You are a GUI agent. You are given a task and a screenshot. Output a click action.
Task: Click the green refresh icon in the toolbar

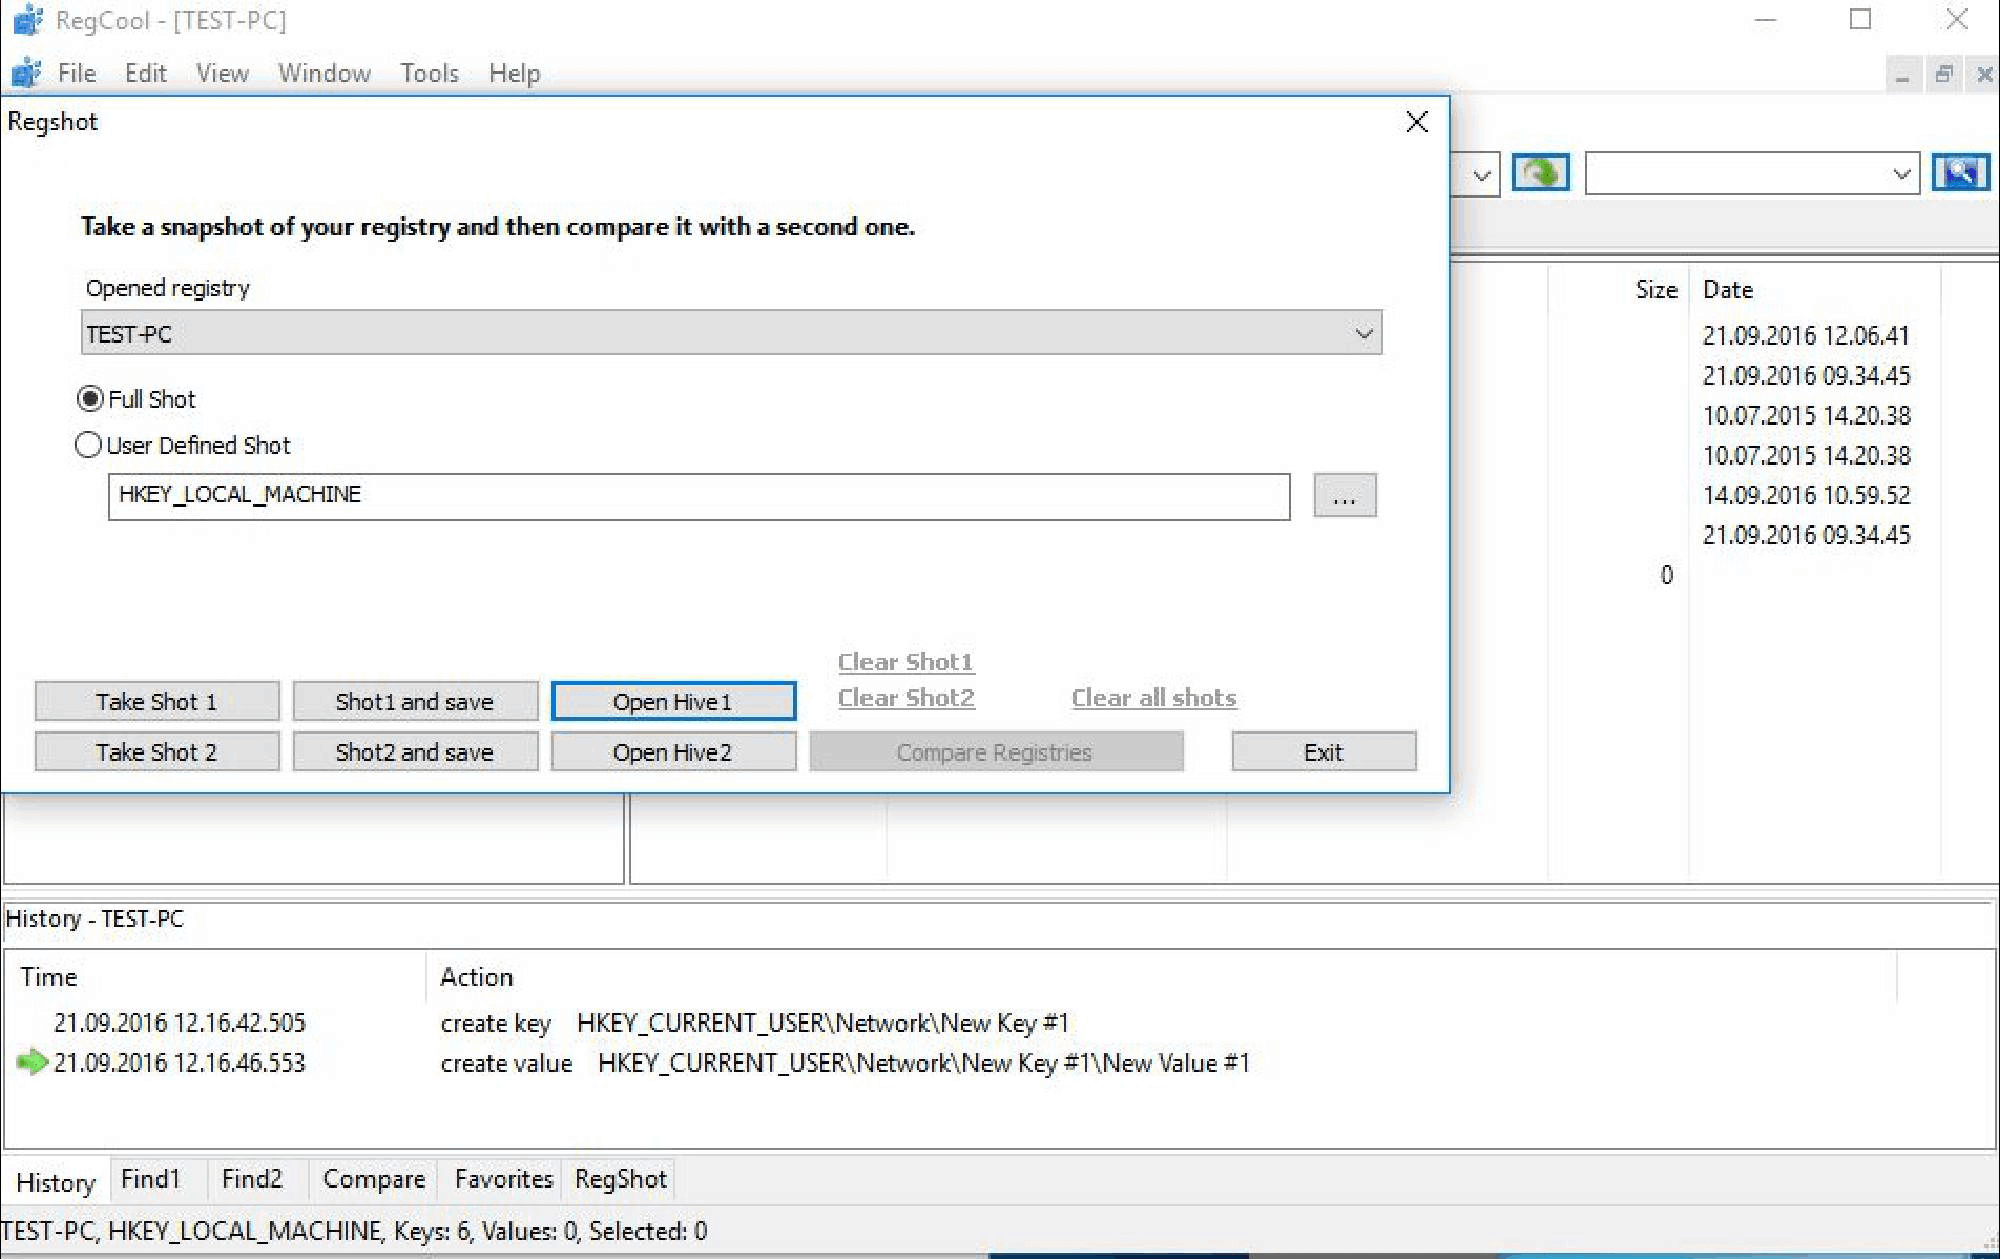tap(1540, 172)
